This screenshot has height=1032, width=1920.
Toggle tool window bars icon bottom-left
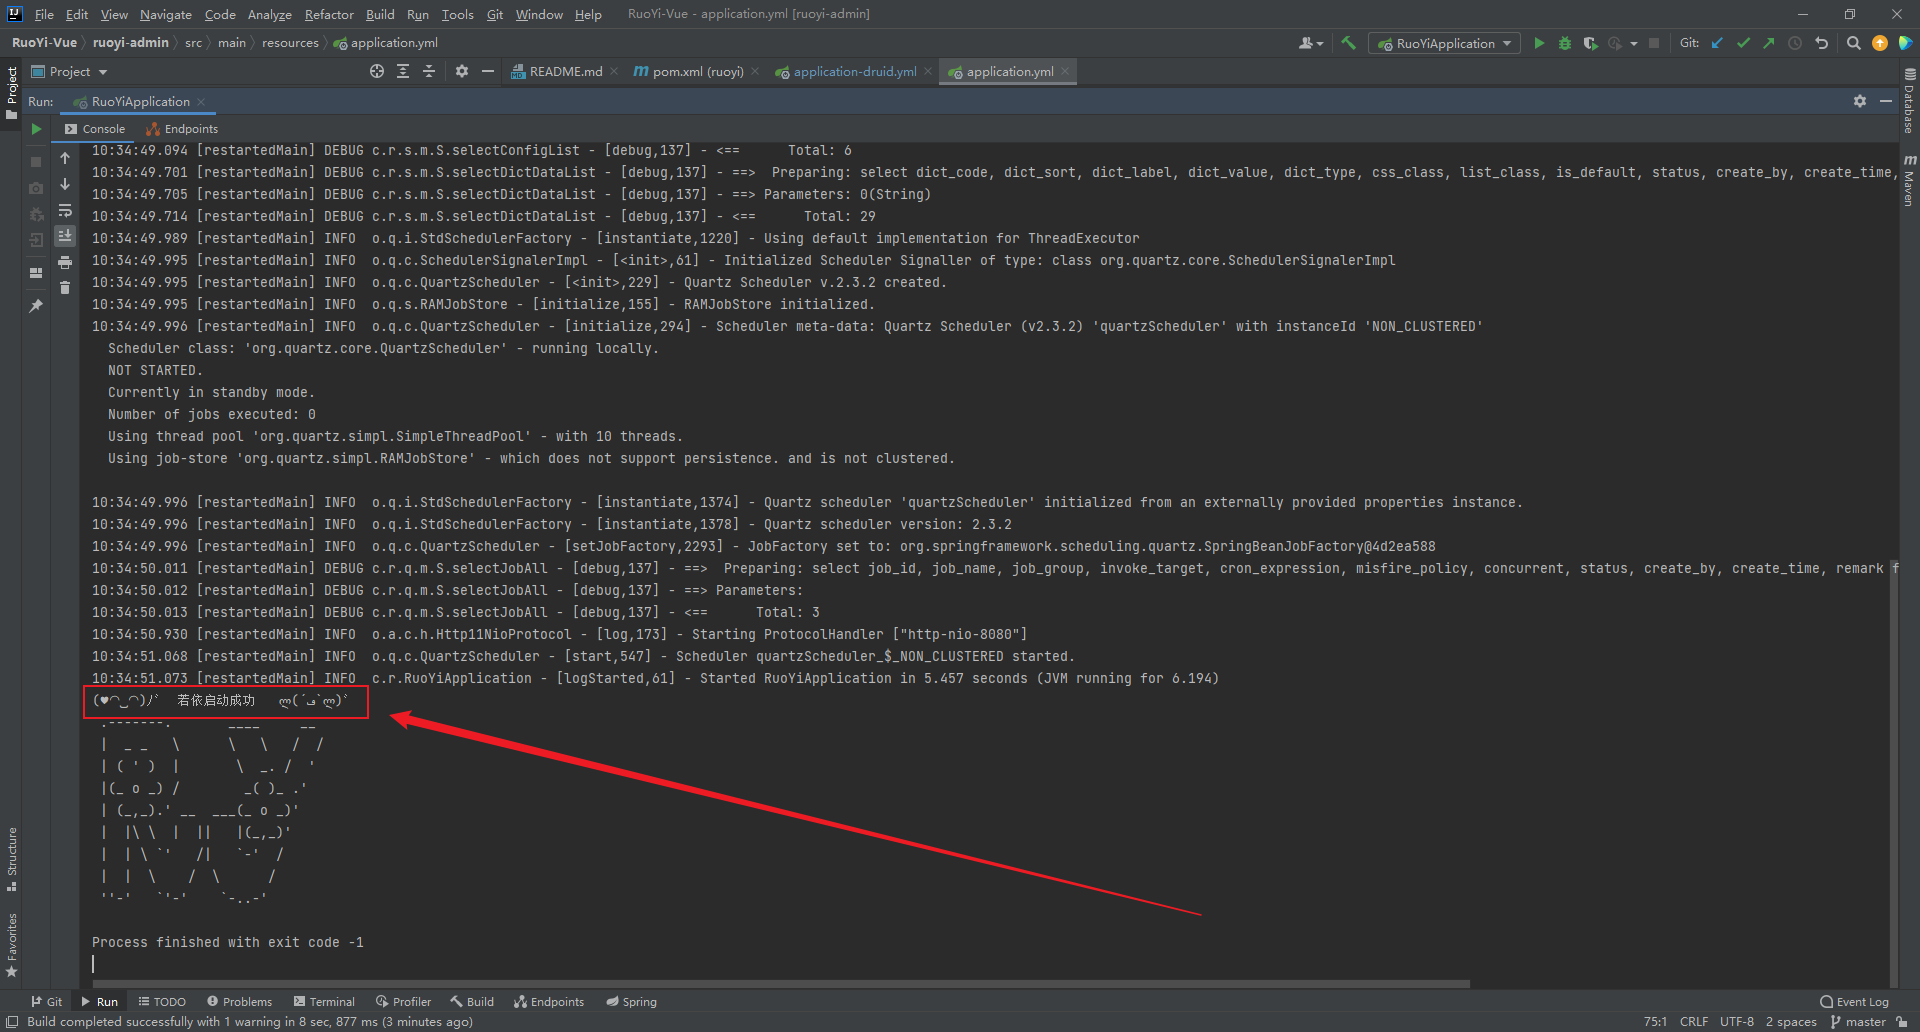tap(12, 1022)
